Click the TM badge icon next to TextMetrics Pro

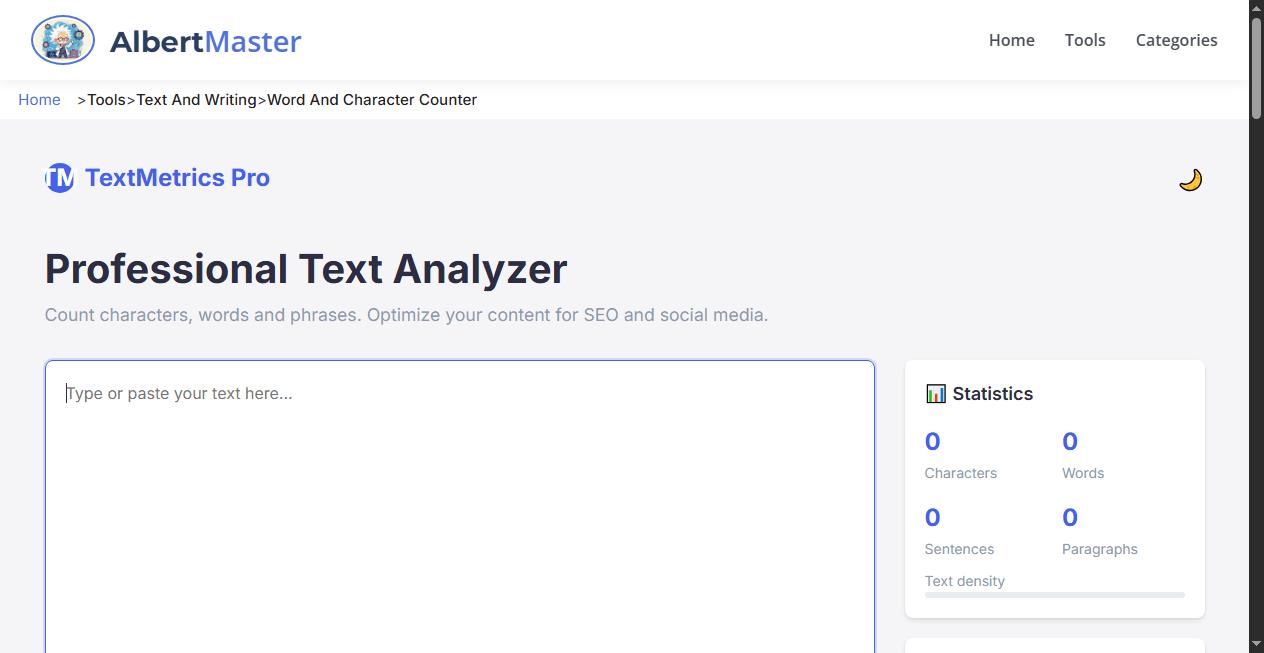click(x=59, y=177)
